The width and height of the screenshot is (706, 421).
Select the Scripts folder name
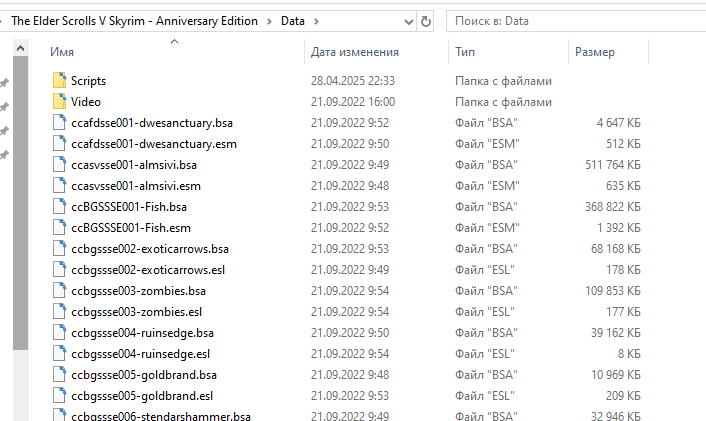(88, 81)
